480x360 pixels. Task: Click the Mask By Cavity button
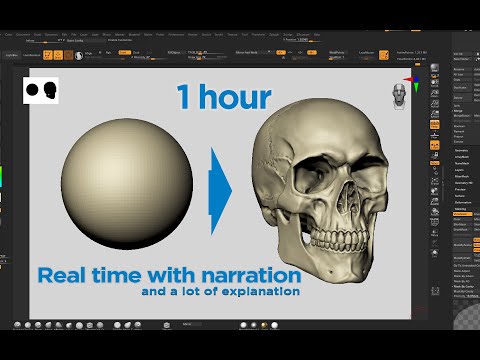point(464,291)
